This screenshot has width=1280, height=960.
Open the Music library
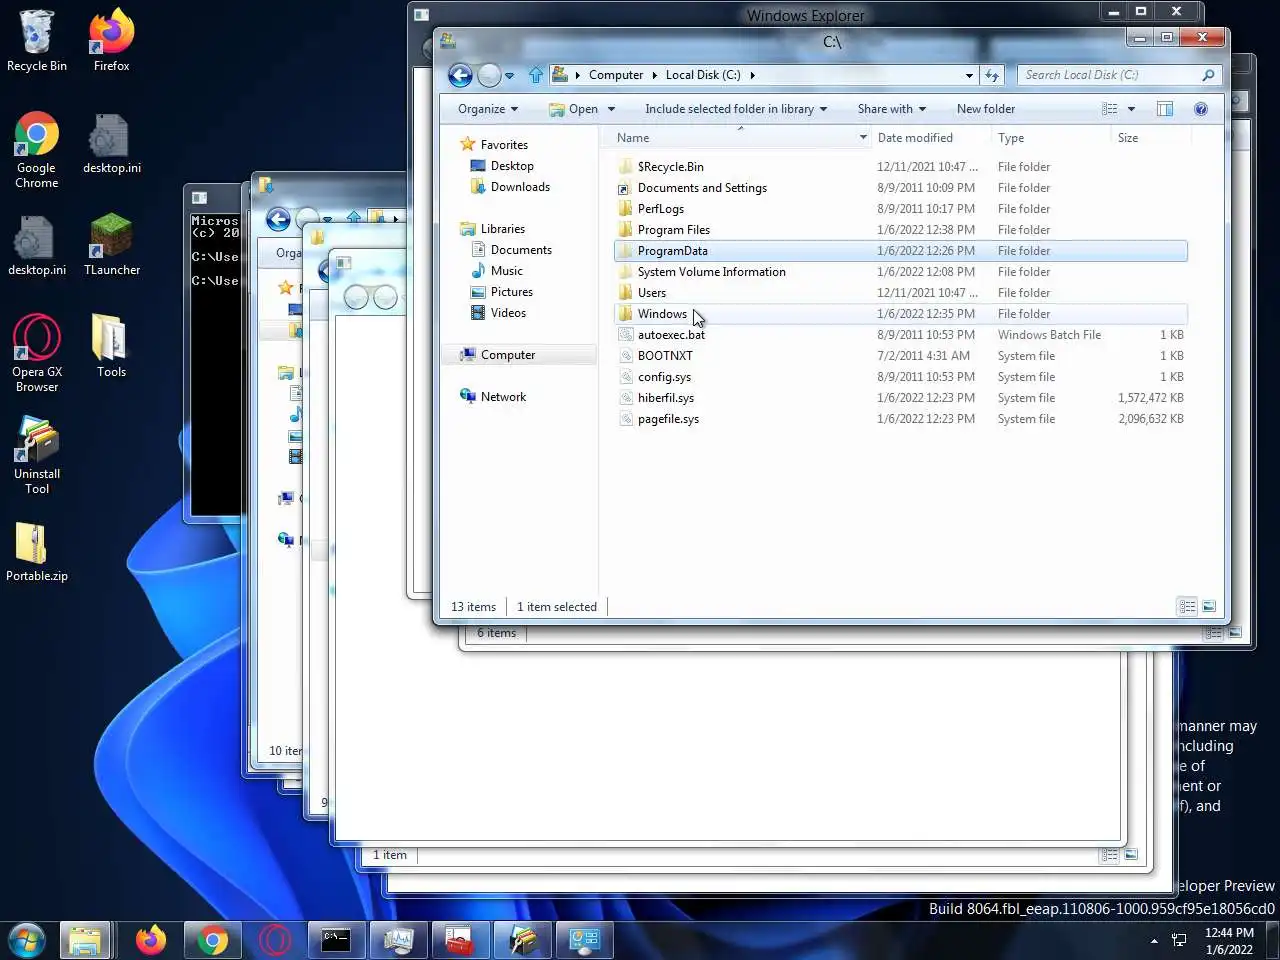506,271
